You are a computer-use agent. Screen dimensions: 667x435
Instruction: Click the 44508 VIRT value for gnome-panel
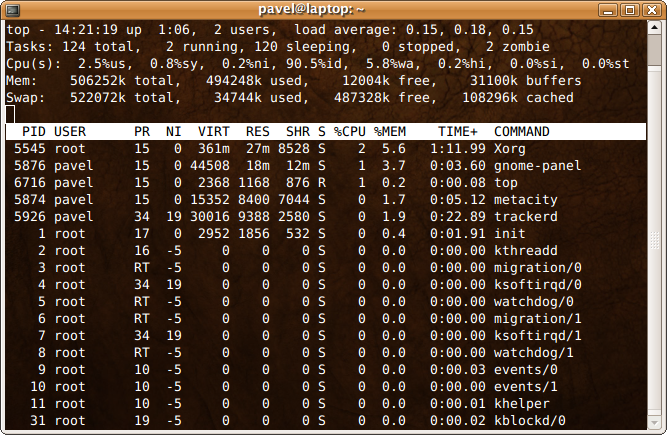click(x=210, y=166)
